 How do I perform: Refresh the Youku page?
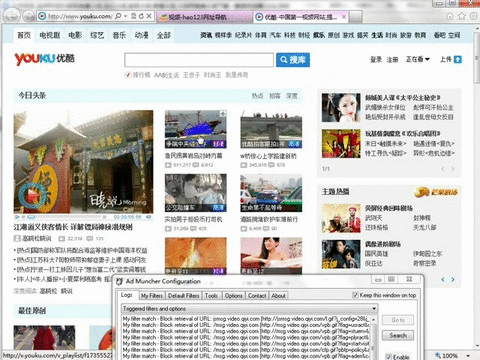point(141,16)
